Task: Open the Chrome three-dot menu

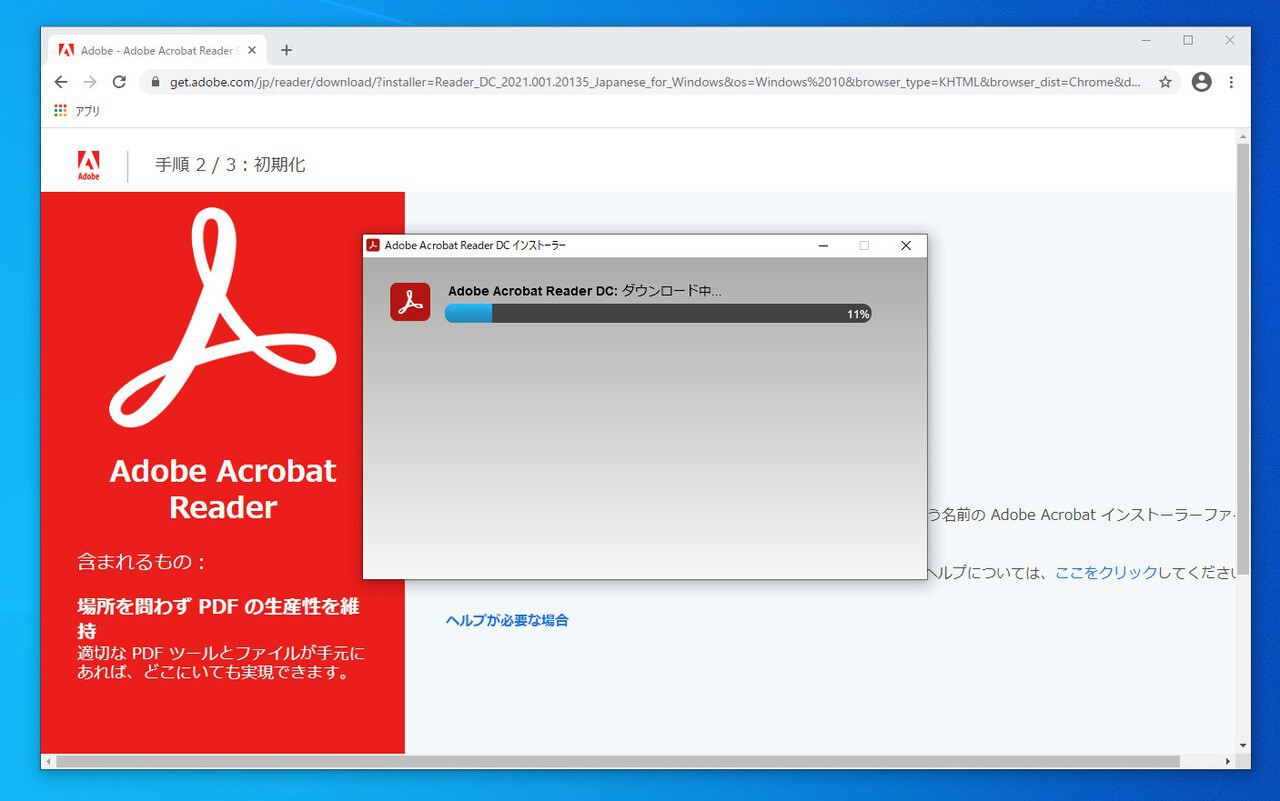Action: [1231, 82]
